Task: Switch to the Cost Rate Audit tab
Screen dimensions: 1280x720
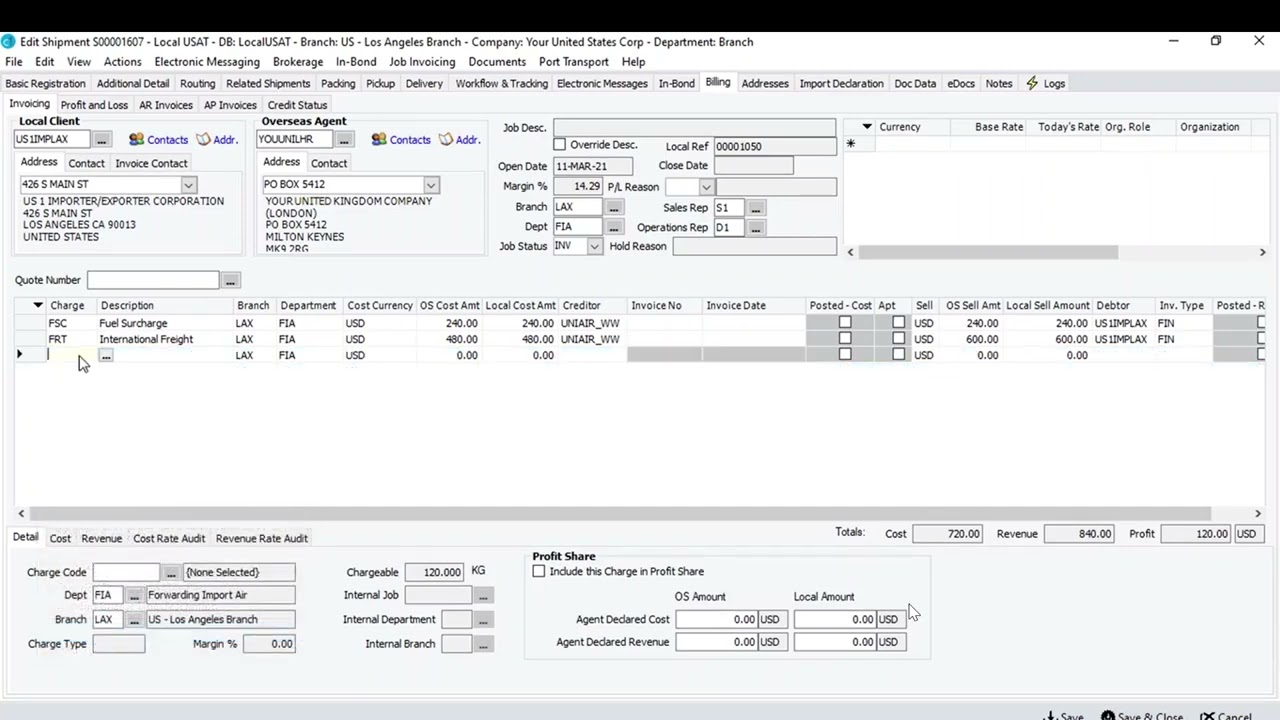Action: [169, 538]
